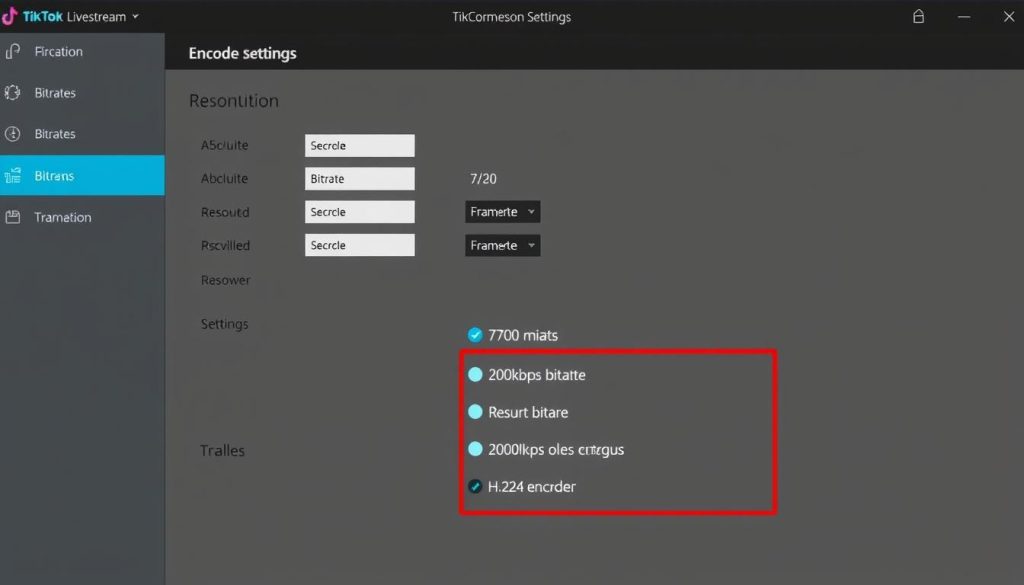Open the Framerte dropdown beside Resoutd
The height and width of the screenshot is (585, 1024).
[502, 212]
